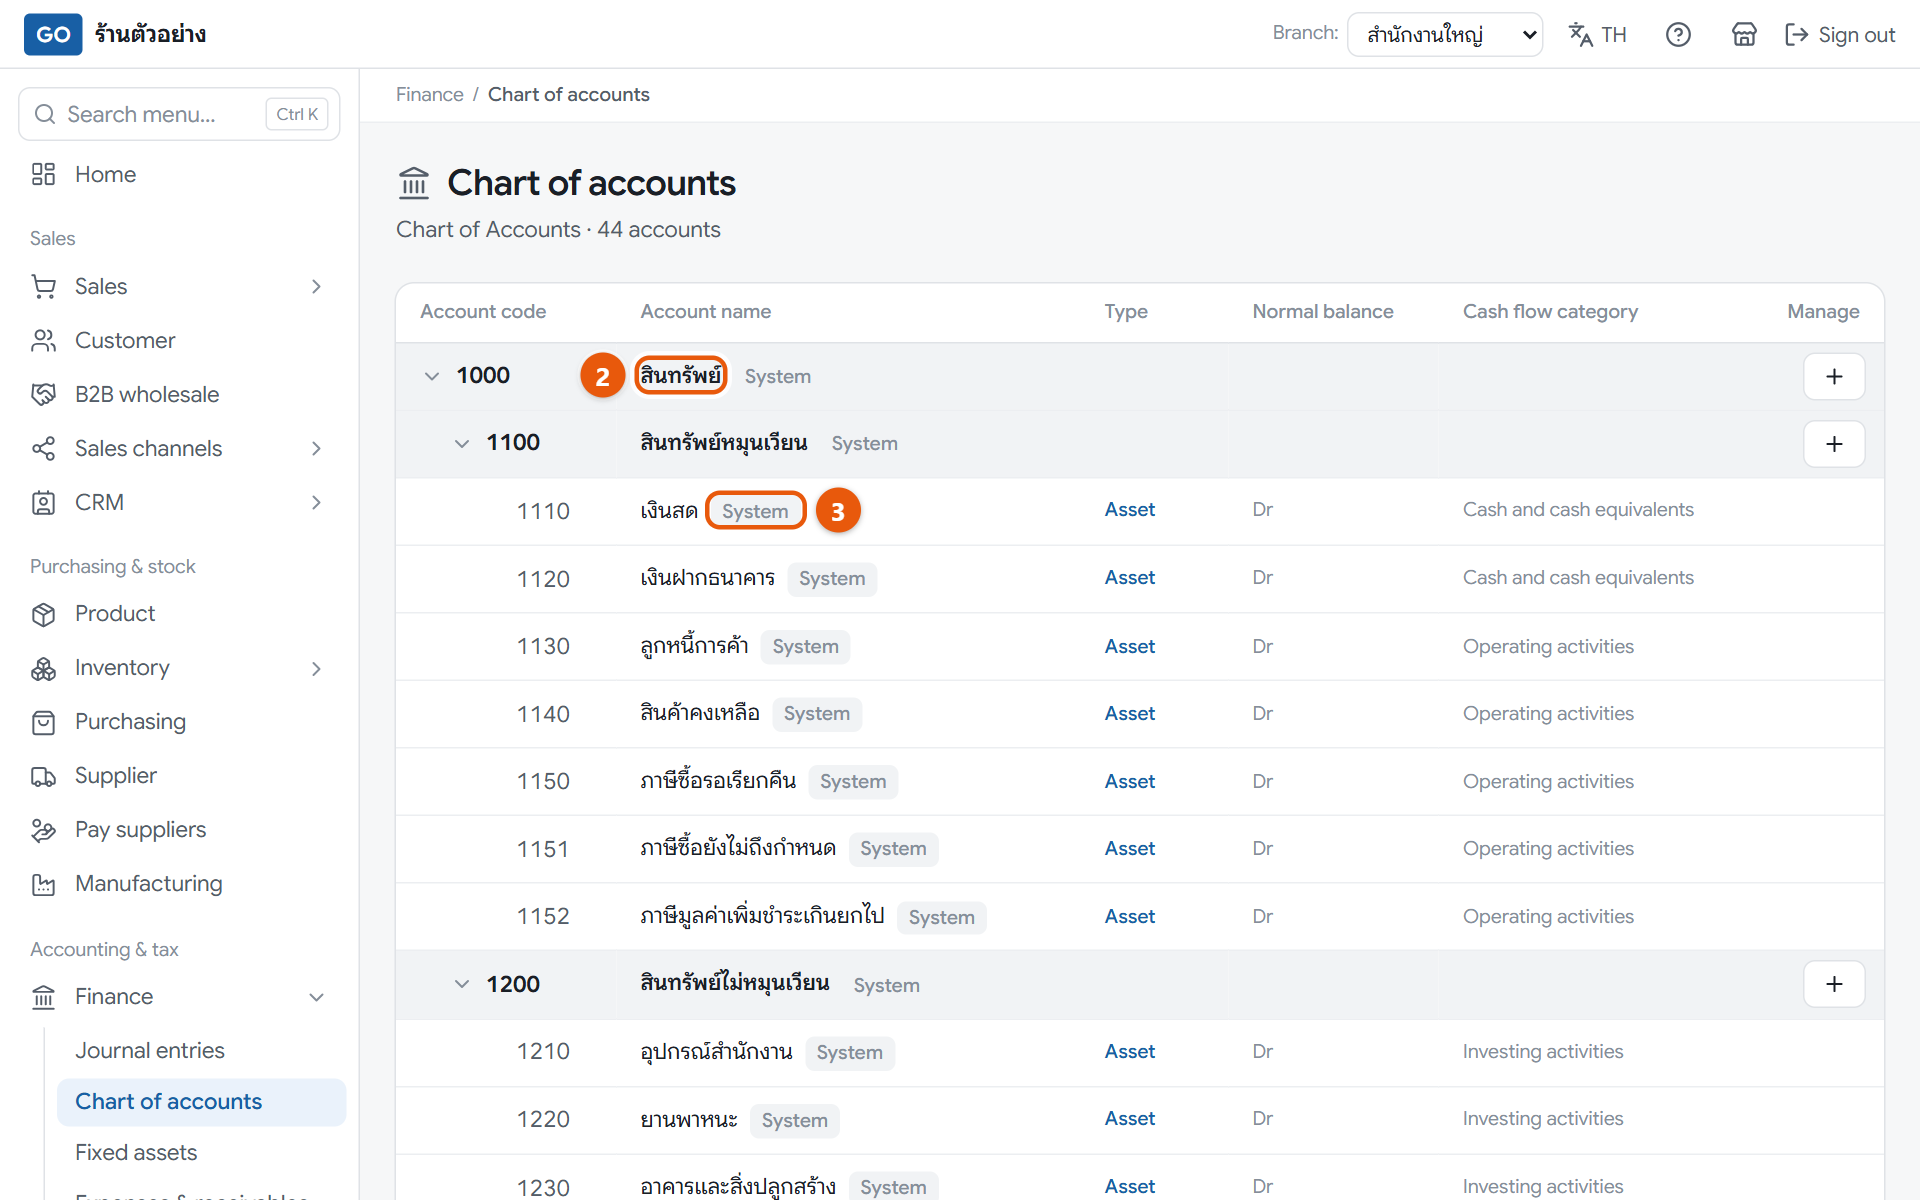Click the language translate TH icon
The image size is (1920, 1200).
tap(1597, 35)
